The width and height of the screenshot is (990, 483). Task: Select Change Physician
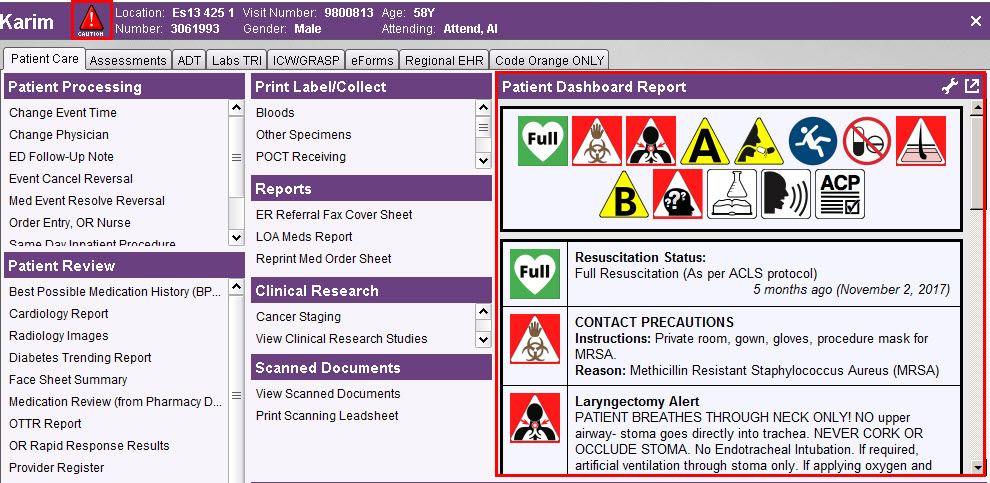[x=59, y=135]
